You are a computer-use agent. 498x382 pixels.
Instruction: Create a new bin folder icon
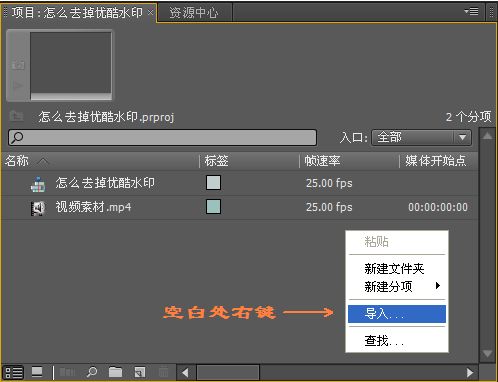coord(115,372)
